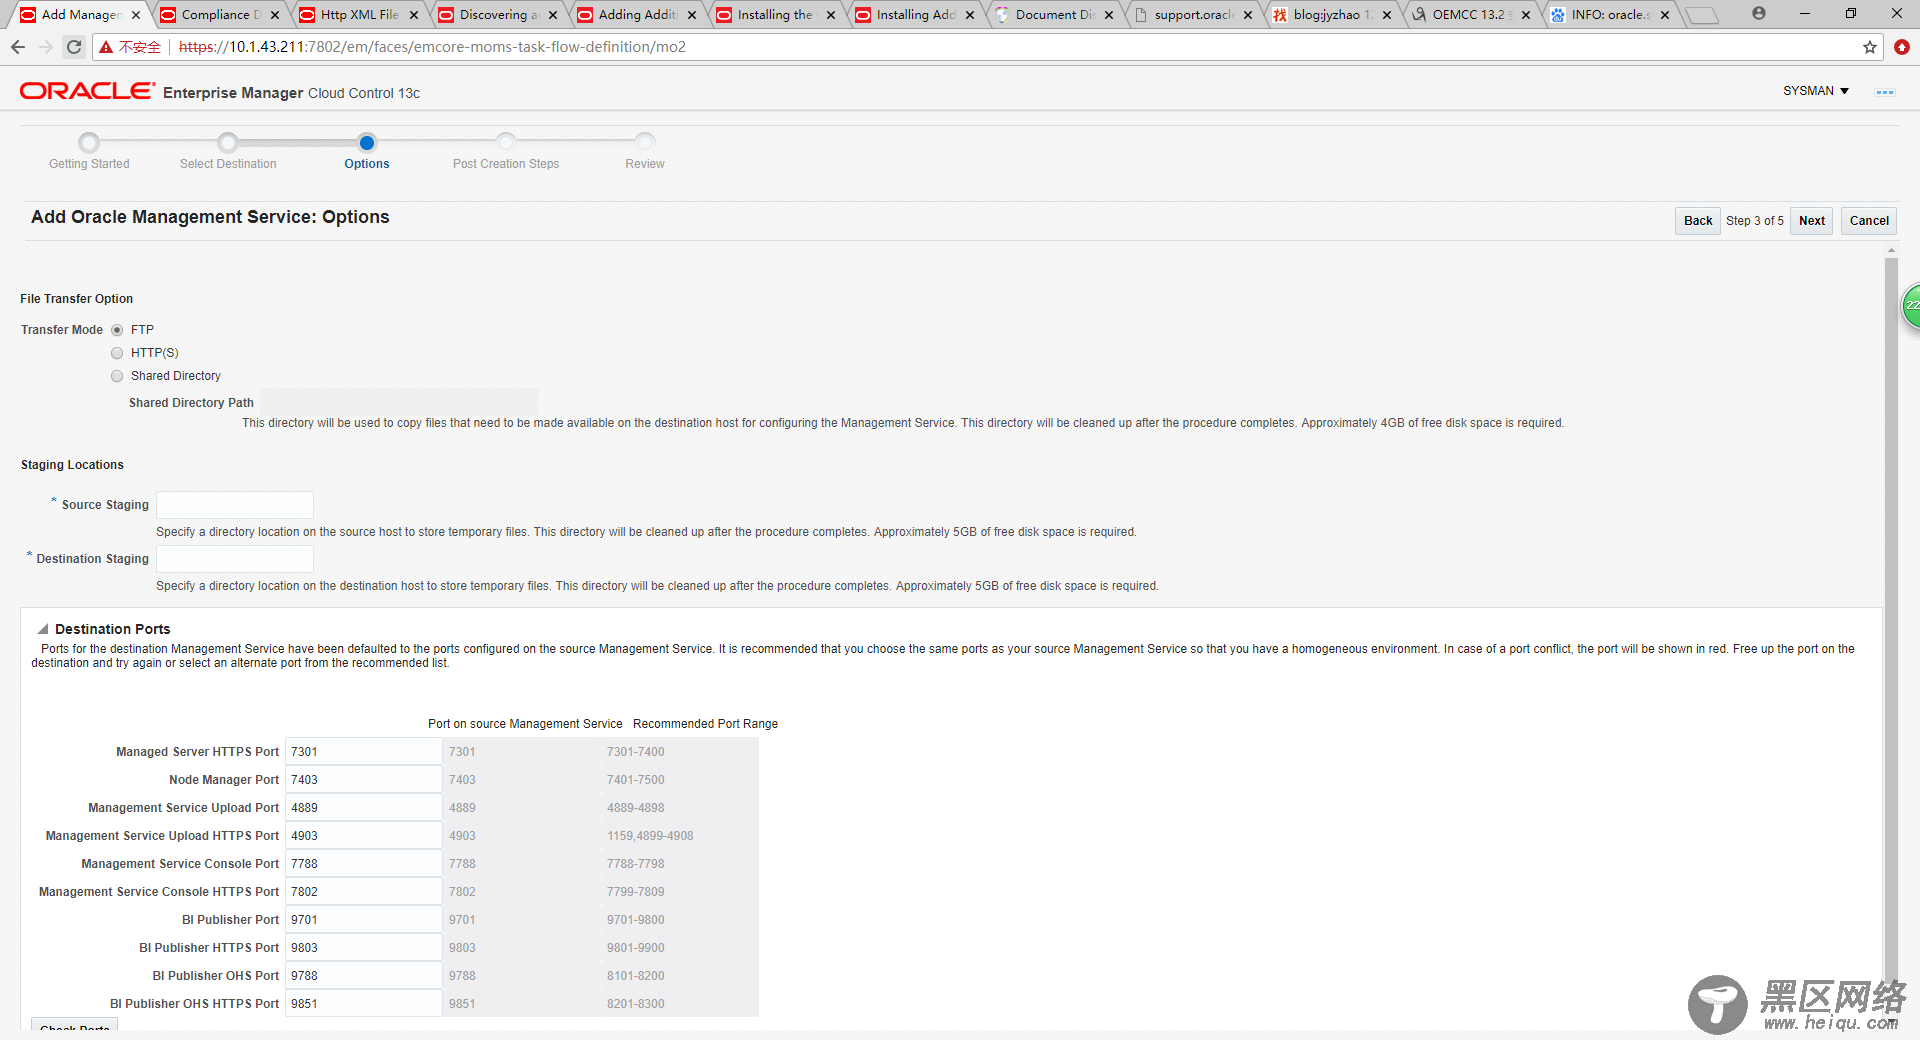Edit the Node Manager Port field
This screenshot has width=1920, height=1040.
[364, 780]
